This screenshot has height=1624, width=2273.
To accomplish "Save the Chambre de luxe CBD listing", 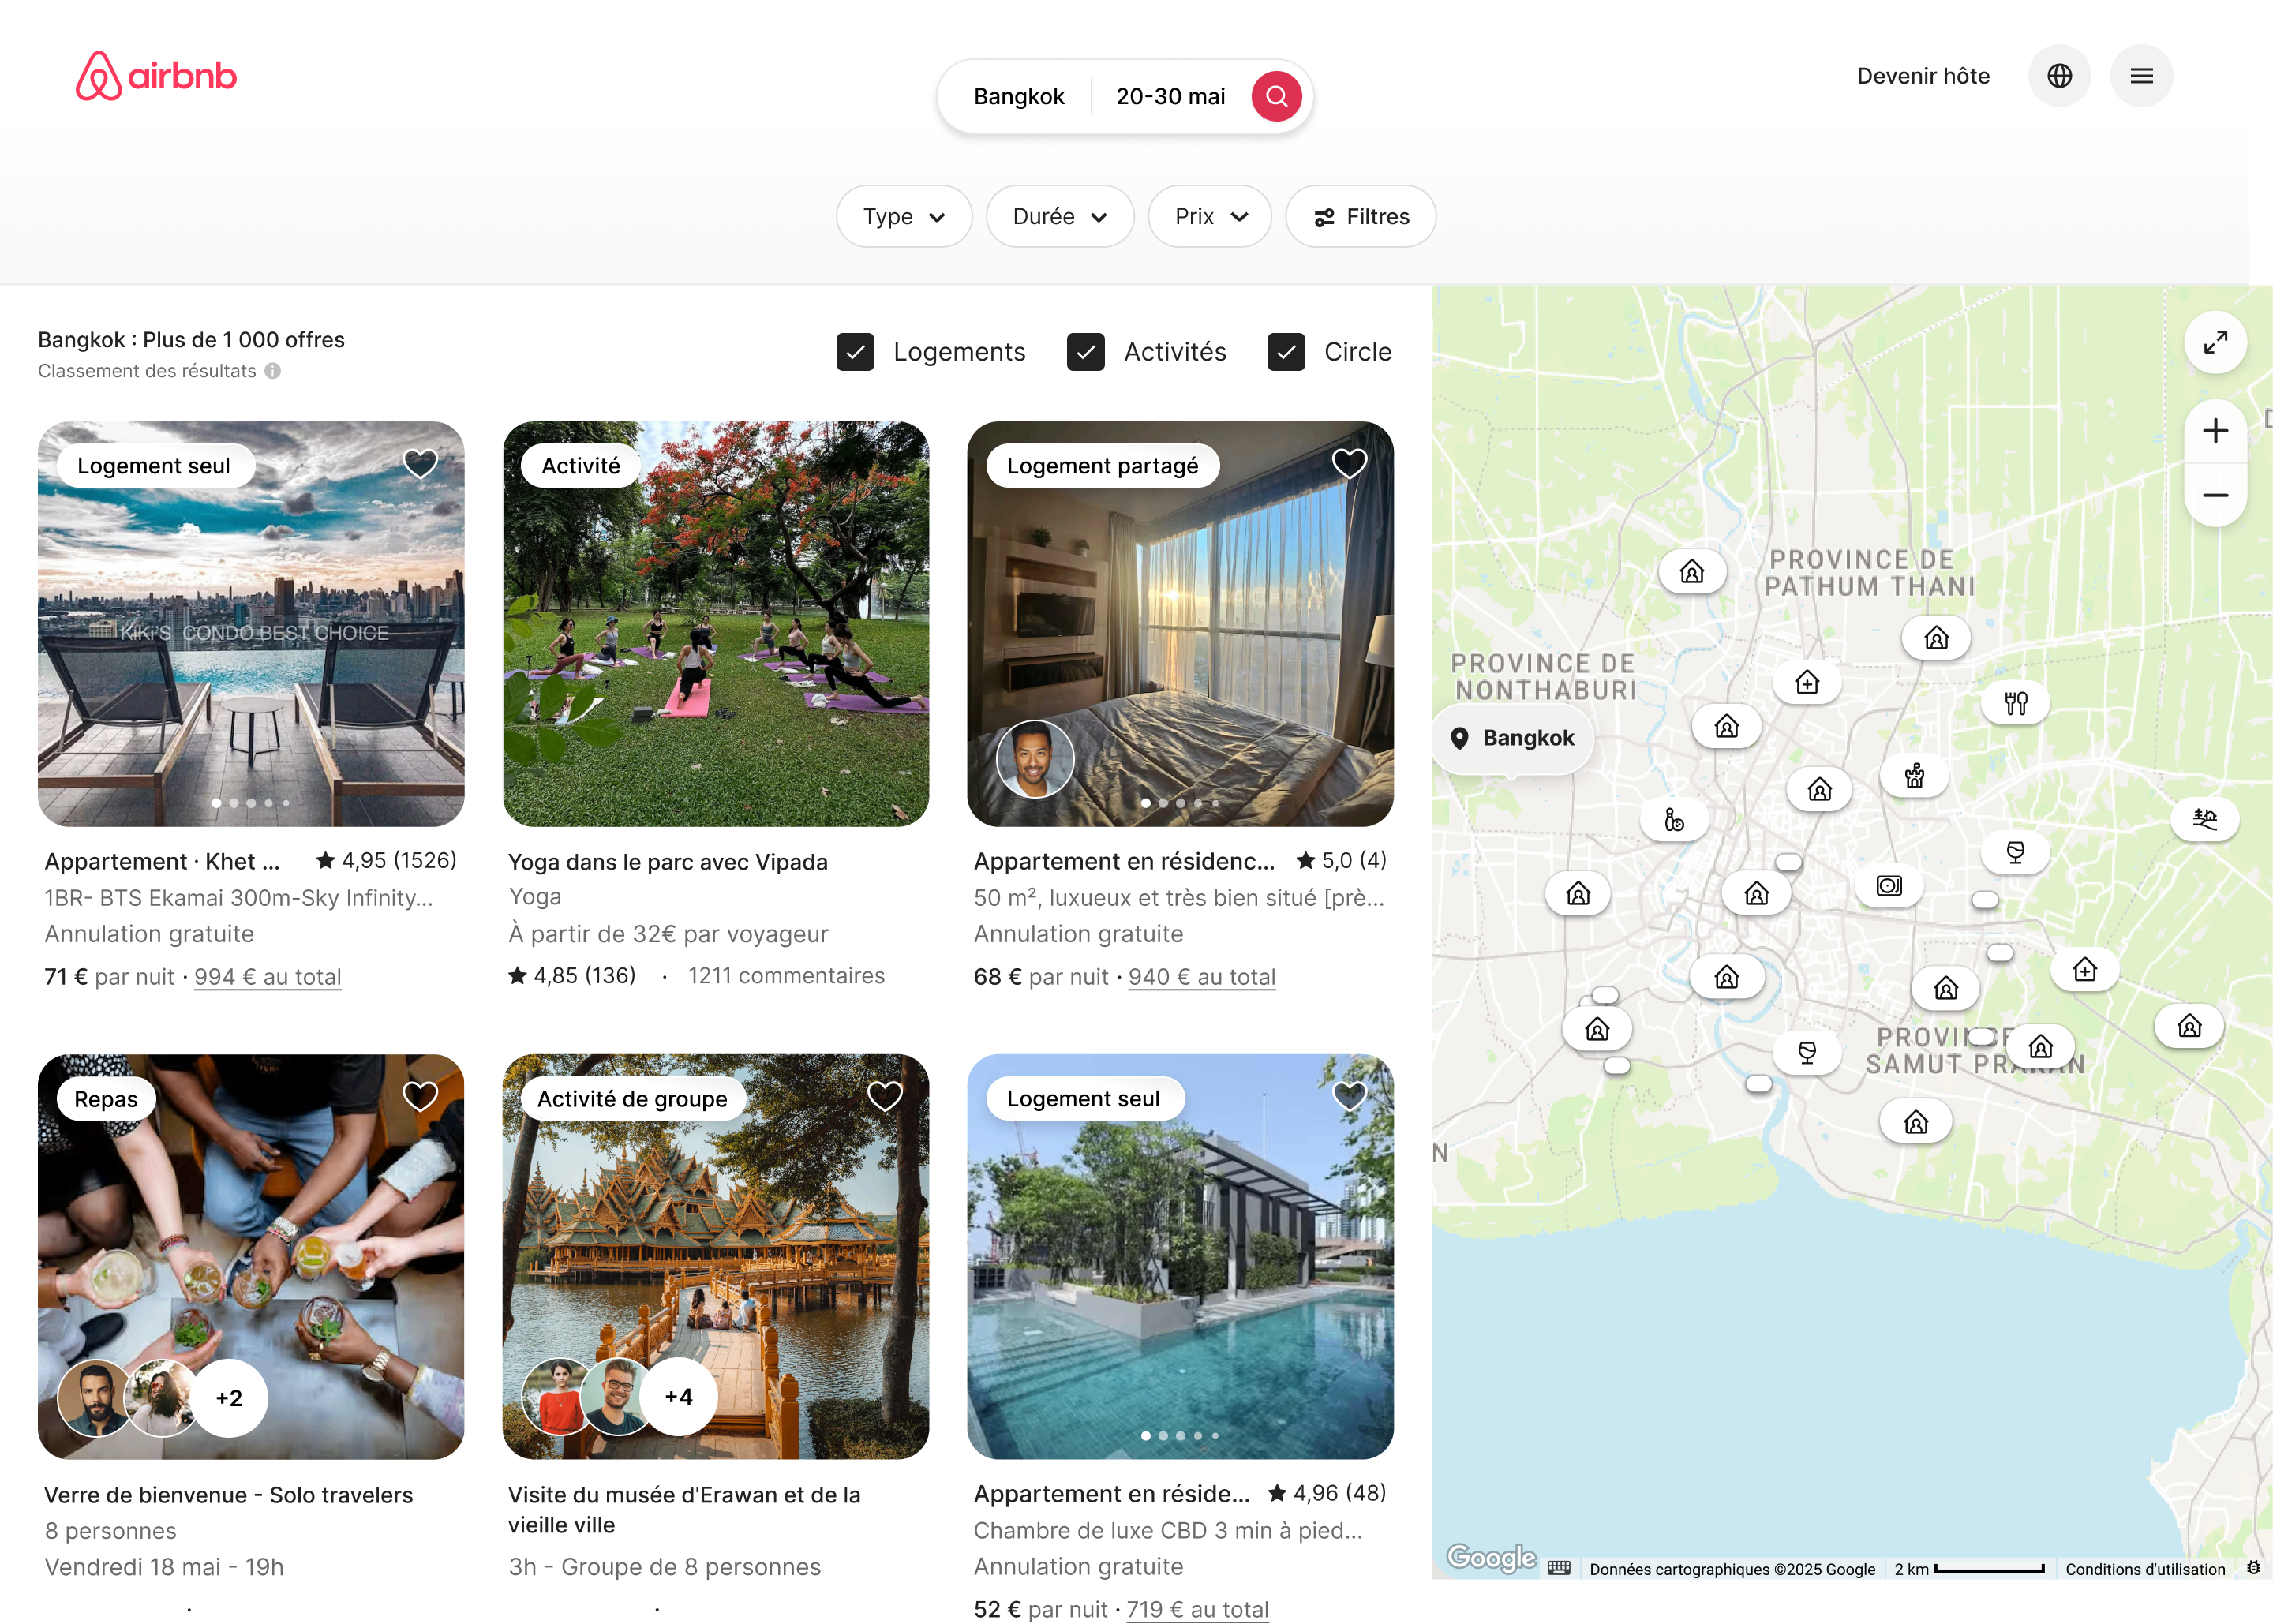I will tap(1349, 1097).
